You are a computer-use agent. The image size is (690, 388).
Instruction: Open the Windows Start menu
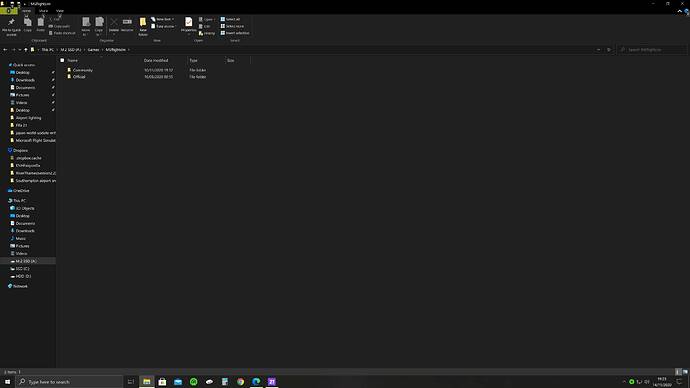click(7, 382)
